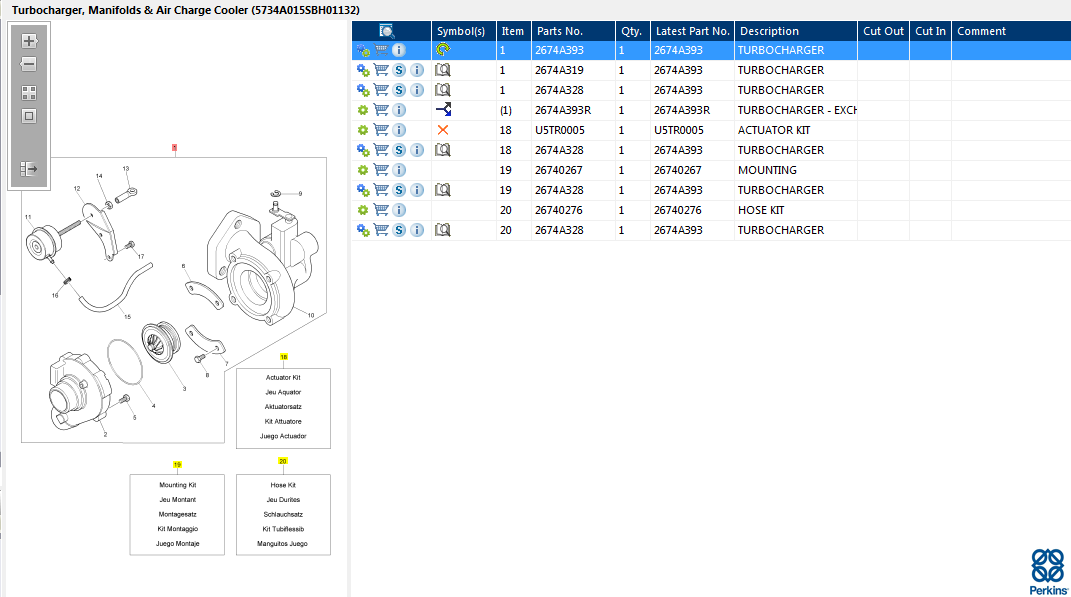Sort by the Symbol(s) column header

pyautogui.click(x=461, y=31)
